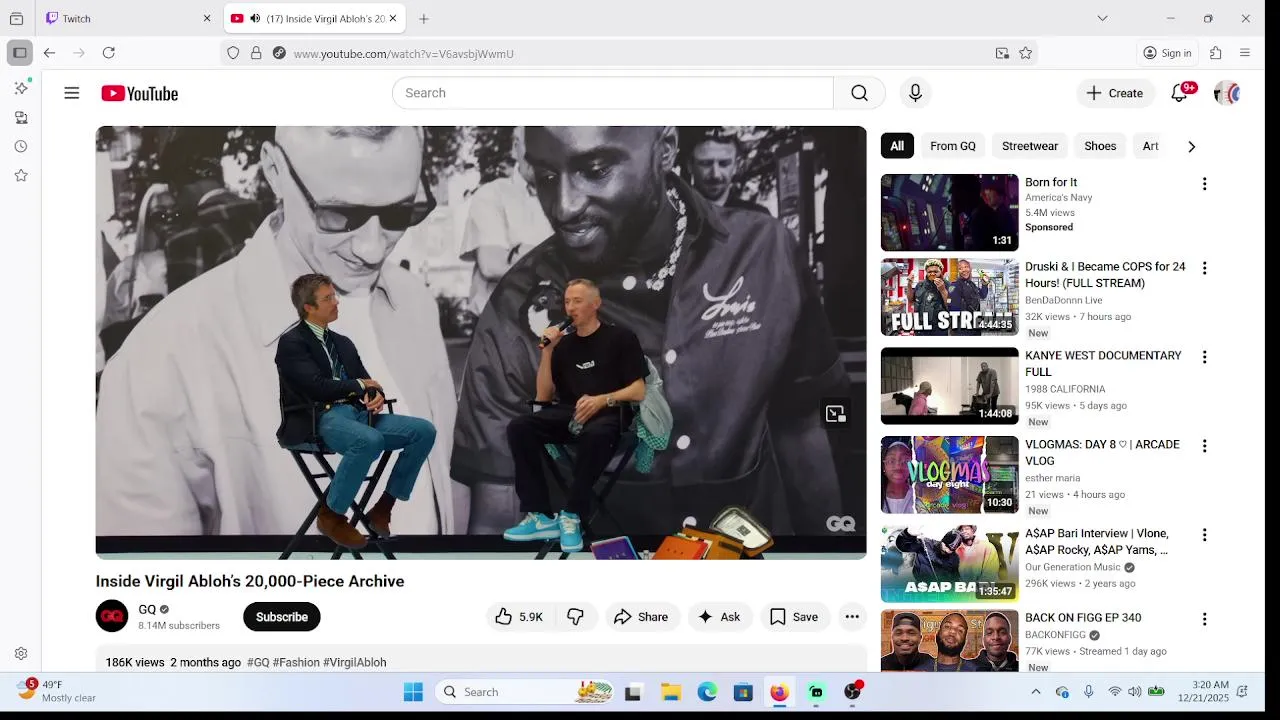Open Microsoft Edge from taskbar
The width and height of the screenshot is (1280, 720).
(707, 692)
